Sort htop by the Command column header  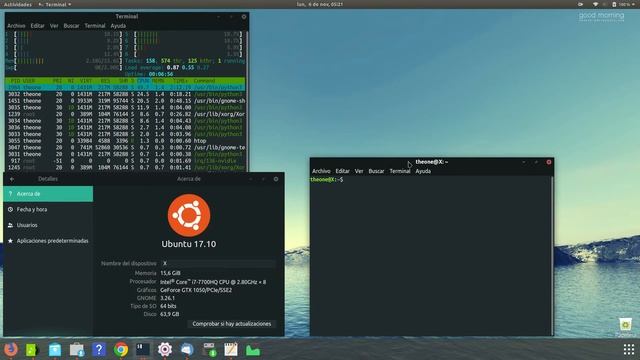pyautogui.click(x=204, y=81)
